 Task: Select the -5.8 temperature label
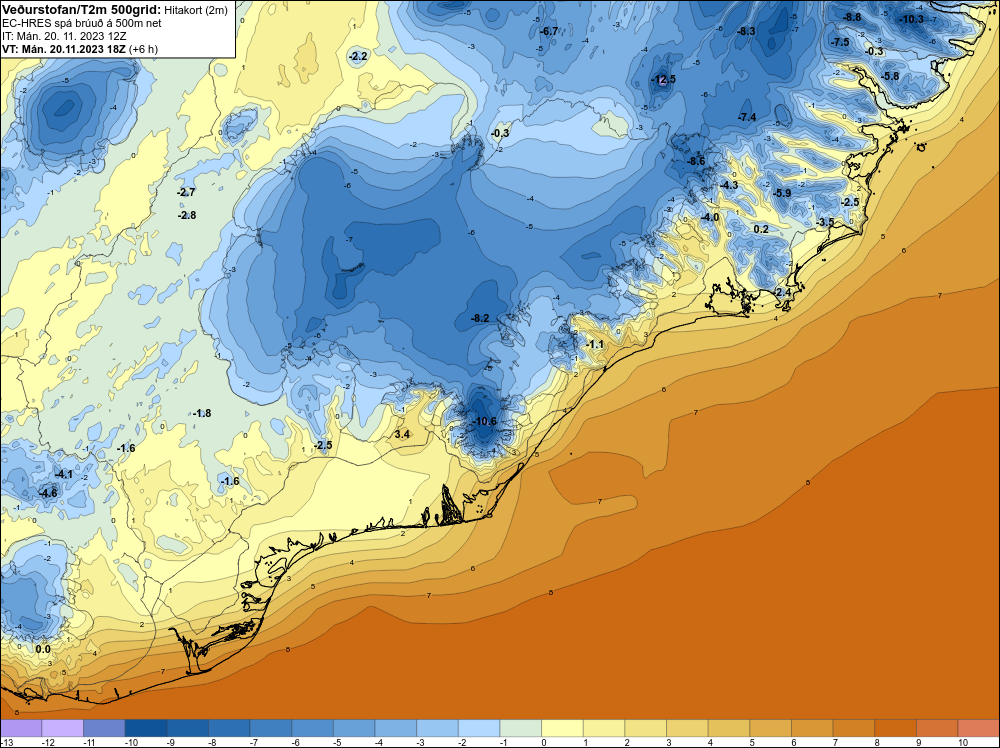pyautogui.click(x=890, y=77)
